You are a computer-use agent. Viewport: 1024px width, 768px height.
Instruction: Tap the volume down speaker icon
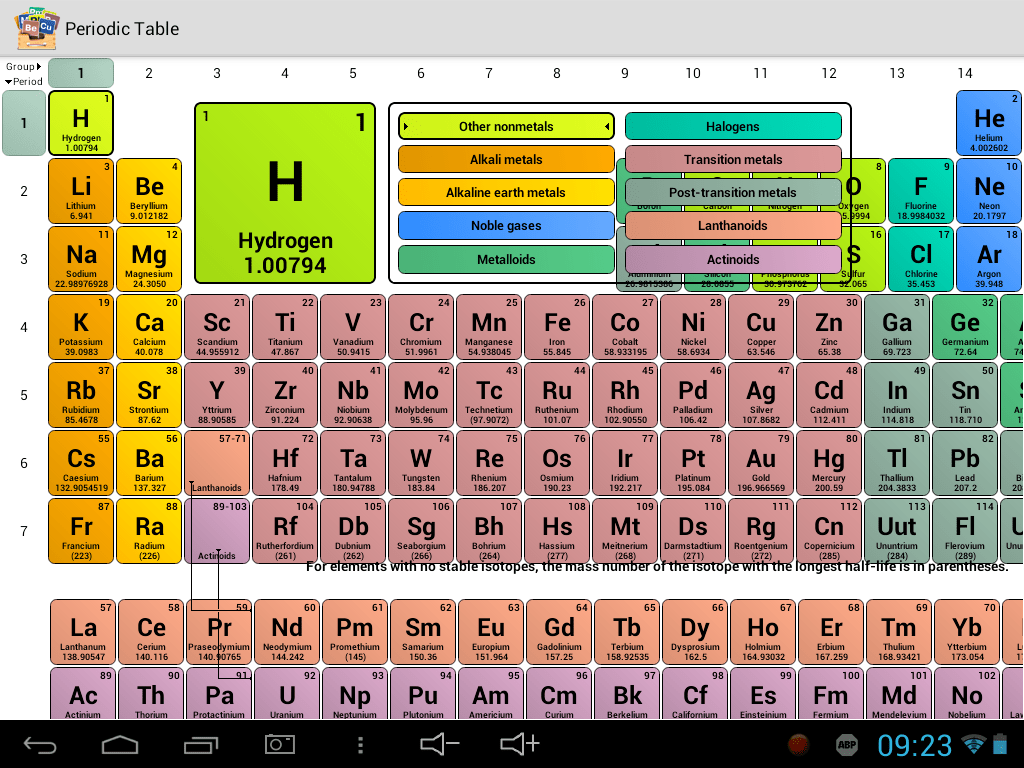(440, 744)
